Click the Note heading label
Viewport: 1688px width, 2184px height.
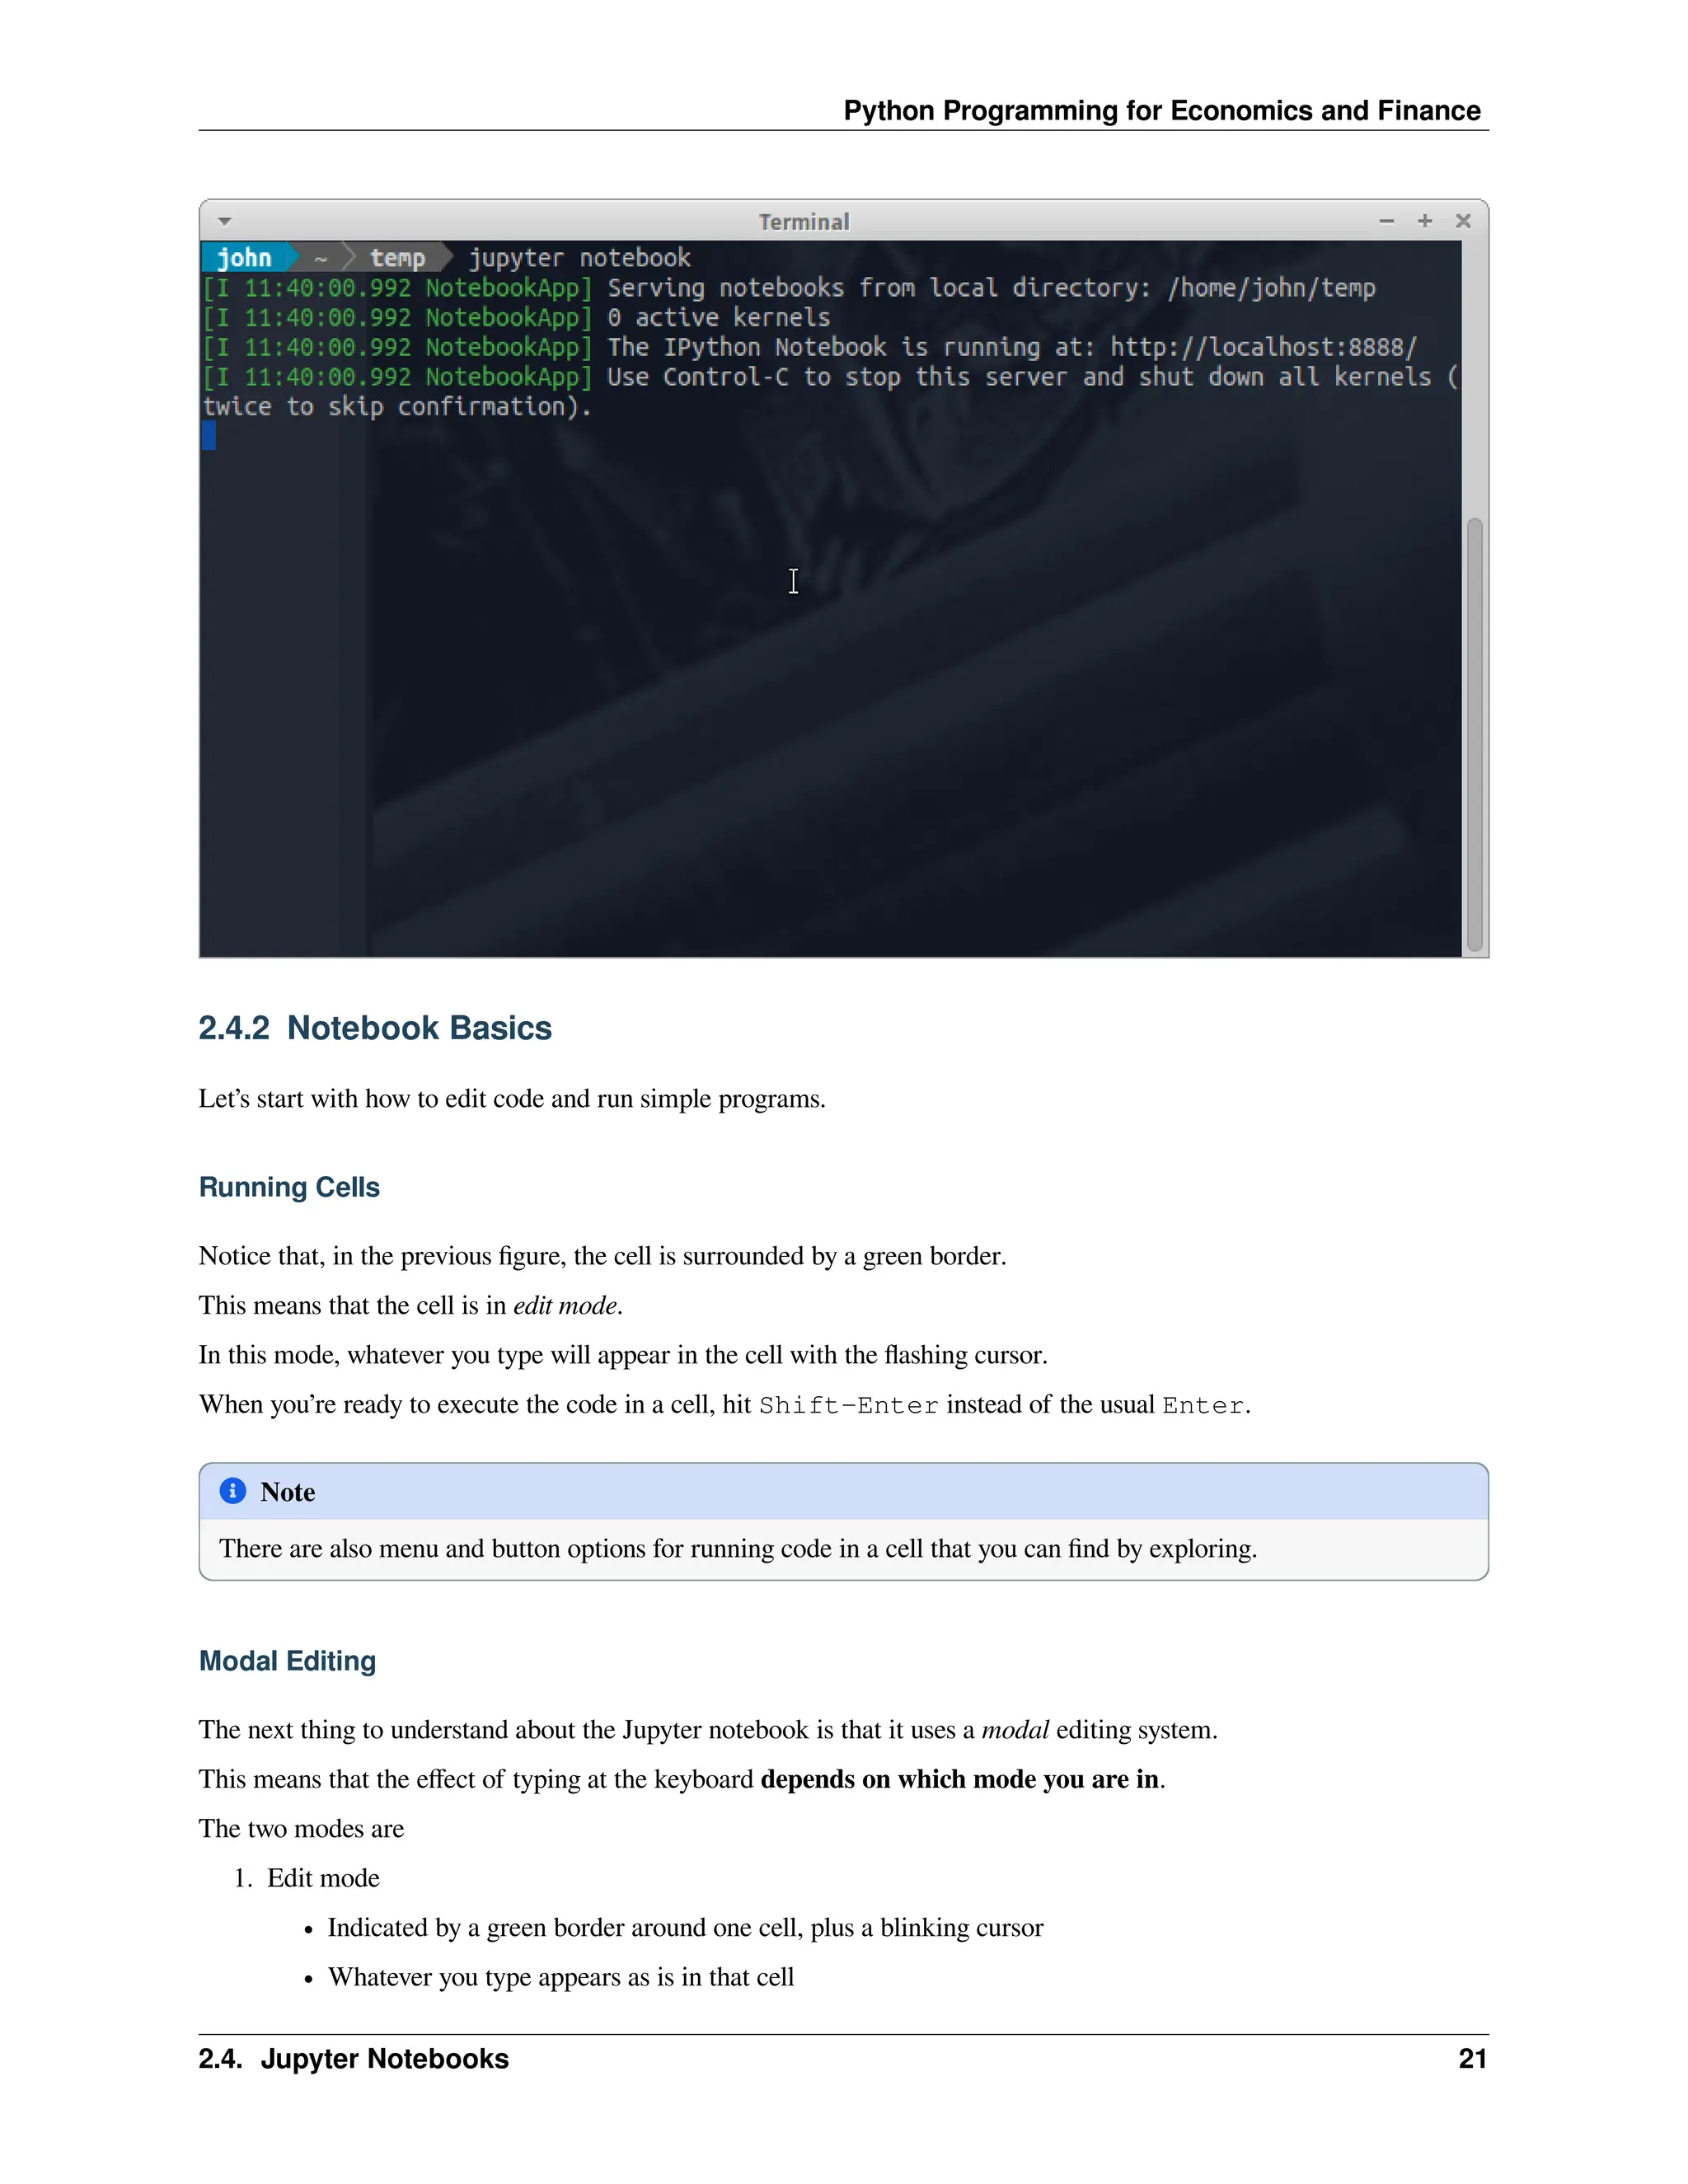[x=288, y=1492]
